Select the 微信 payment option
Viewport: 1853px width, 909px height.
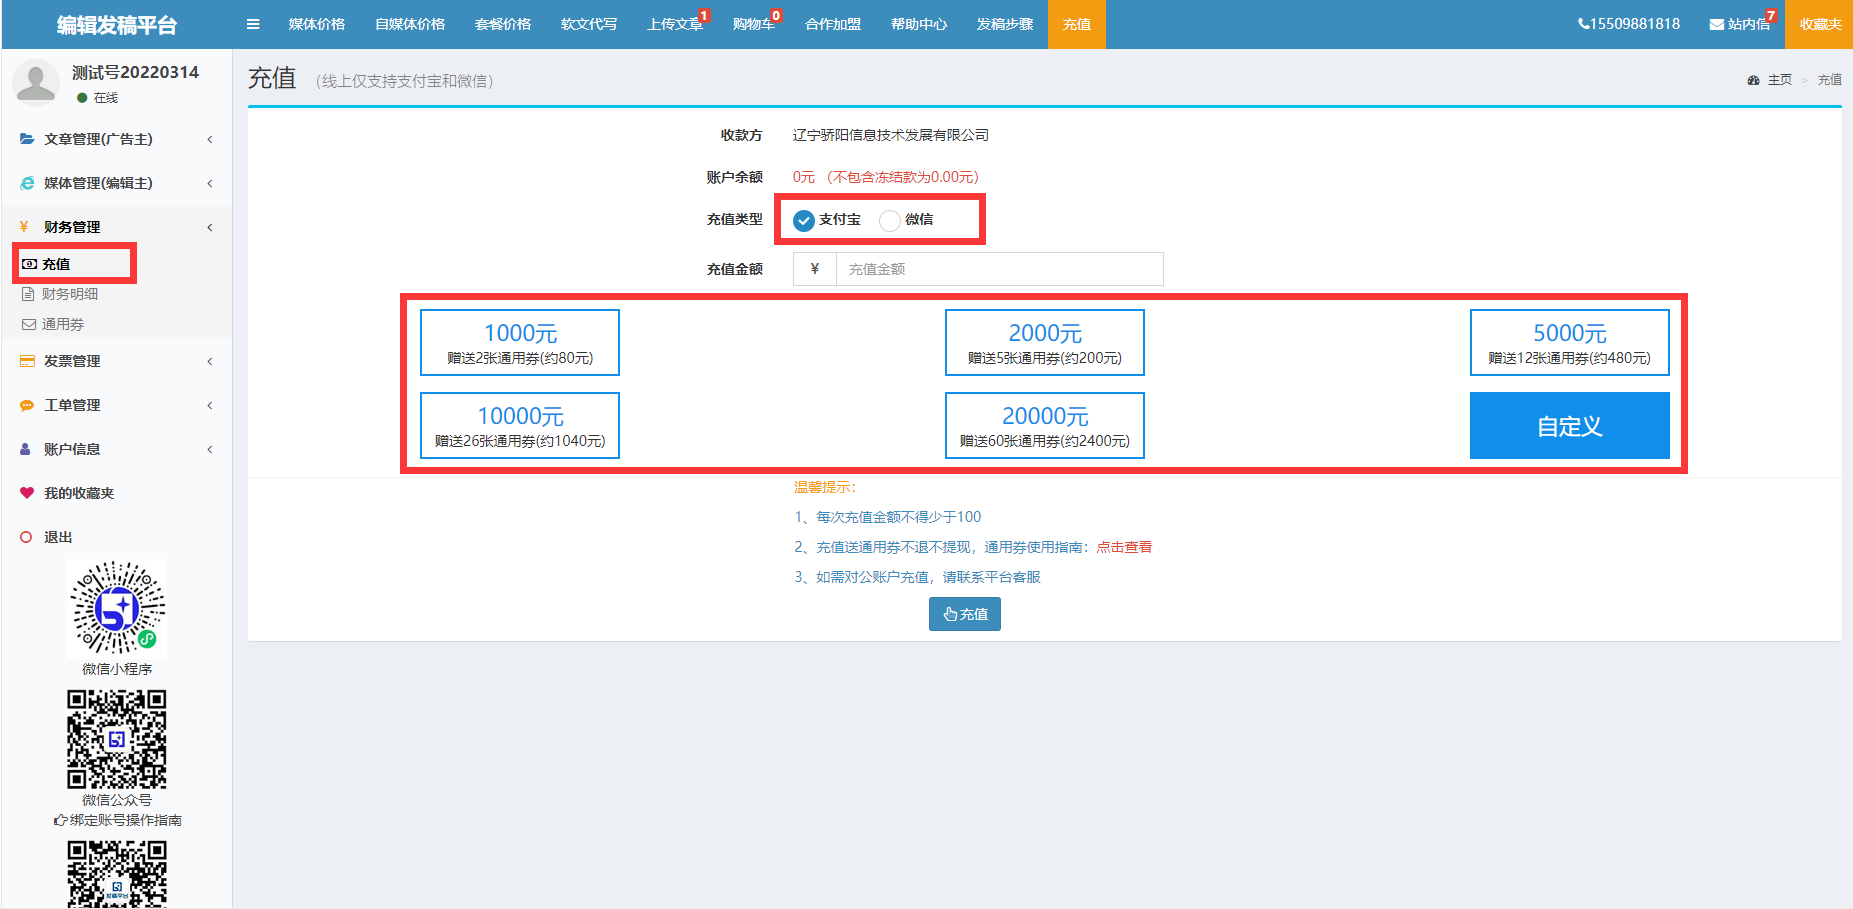pyautogui.click(x=890, y=220)
